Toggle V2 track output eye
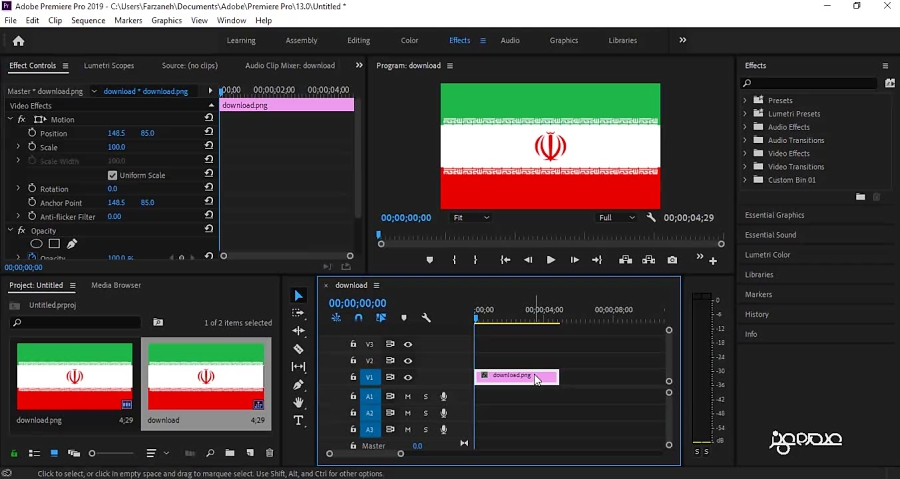Image resolution: width=900 pixels, height=479 pixels. point(408,361)
